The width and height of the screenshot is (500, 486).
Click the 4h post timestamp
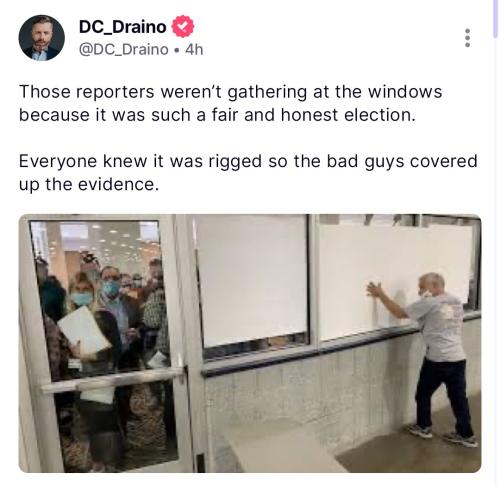(x=194, y=50)
